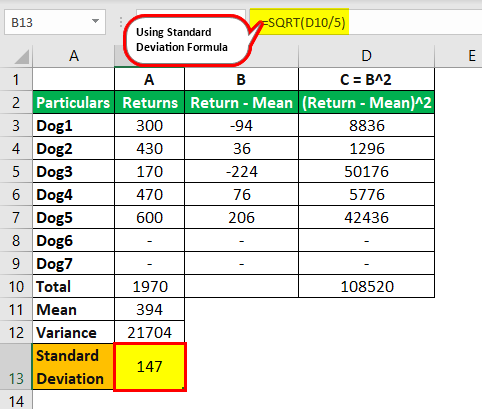The width and height of the screenshot is (482, 409).
Task: Click the Return - Mean header cell
Action: [241, 102]
